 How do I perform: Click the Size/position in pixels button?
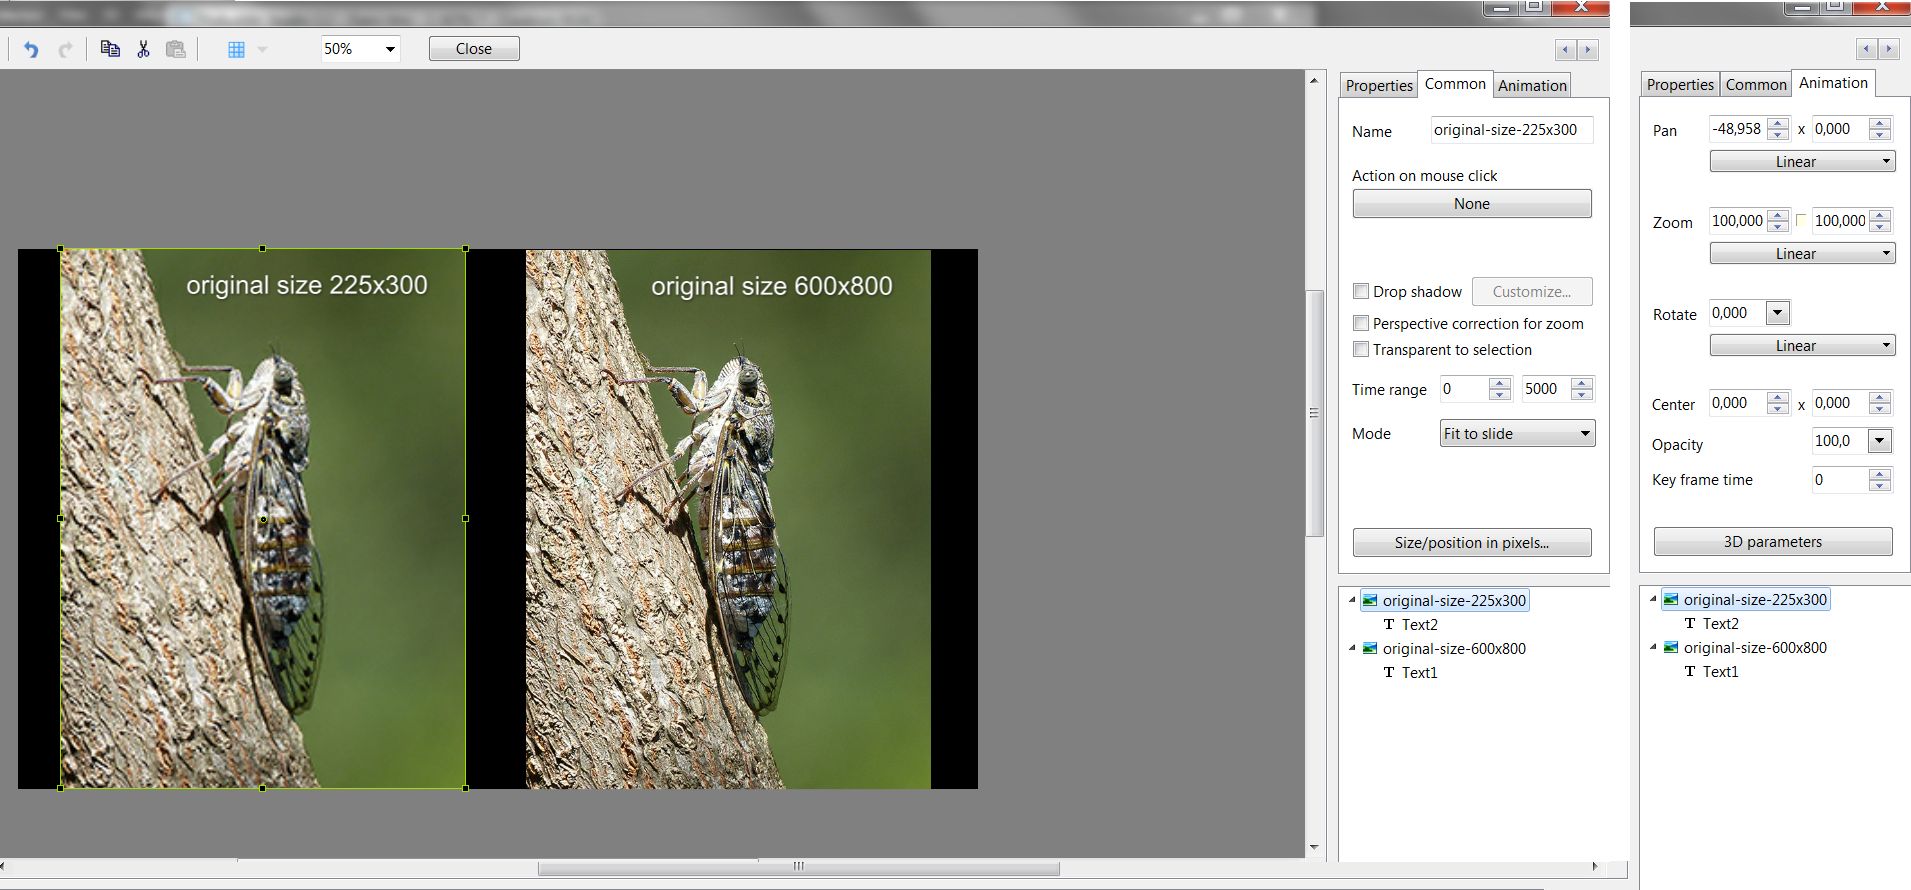1471,543
